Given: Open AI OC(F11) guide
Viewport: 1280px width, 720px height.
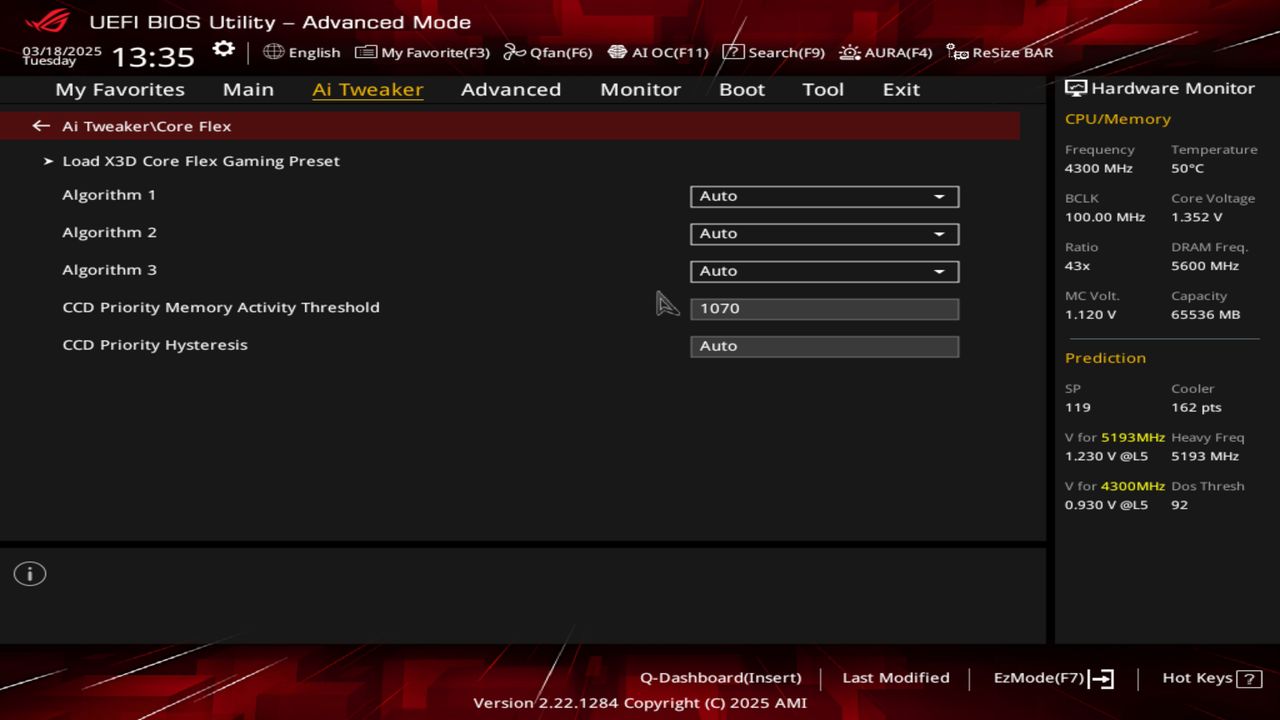Looking at the screenshot, I should tap(658, 53).
